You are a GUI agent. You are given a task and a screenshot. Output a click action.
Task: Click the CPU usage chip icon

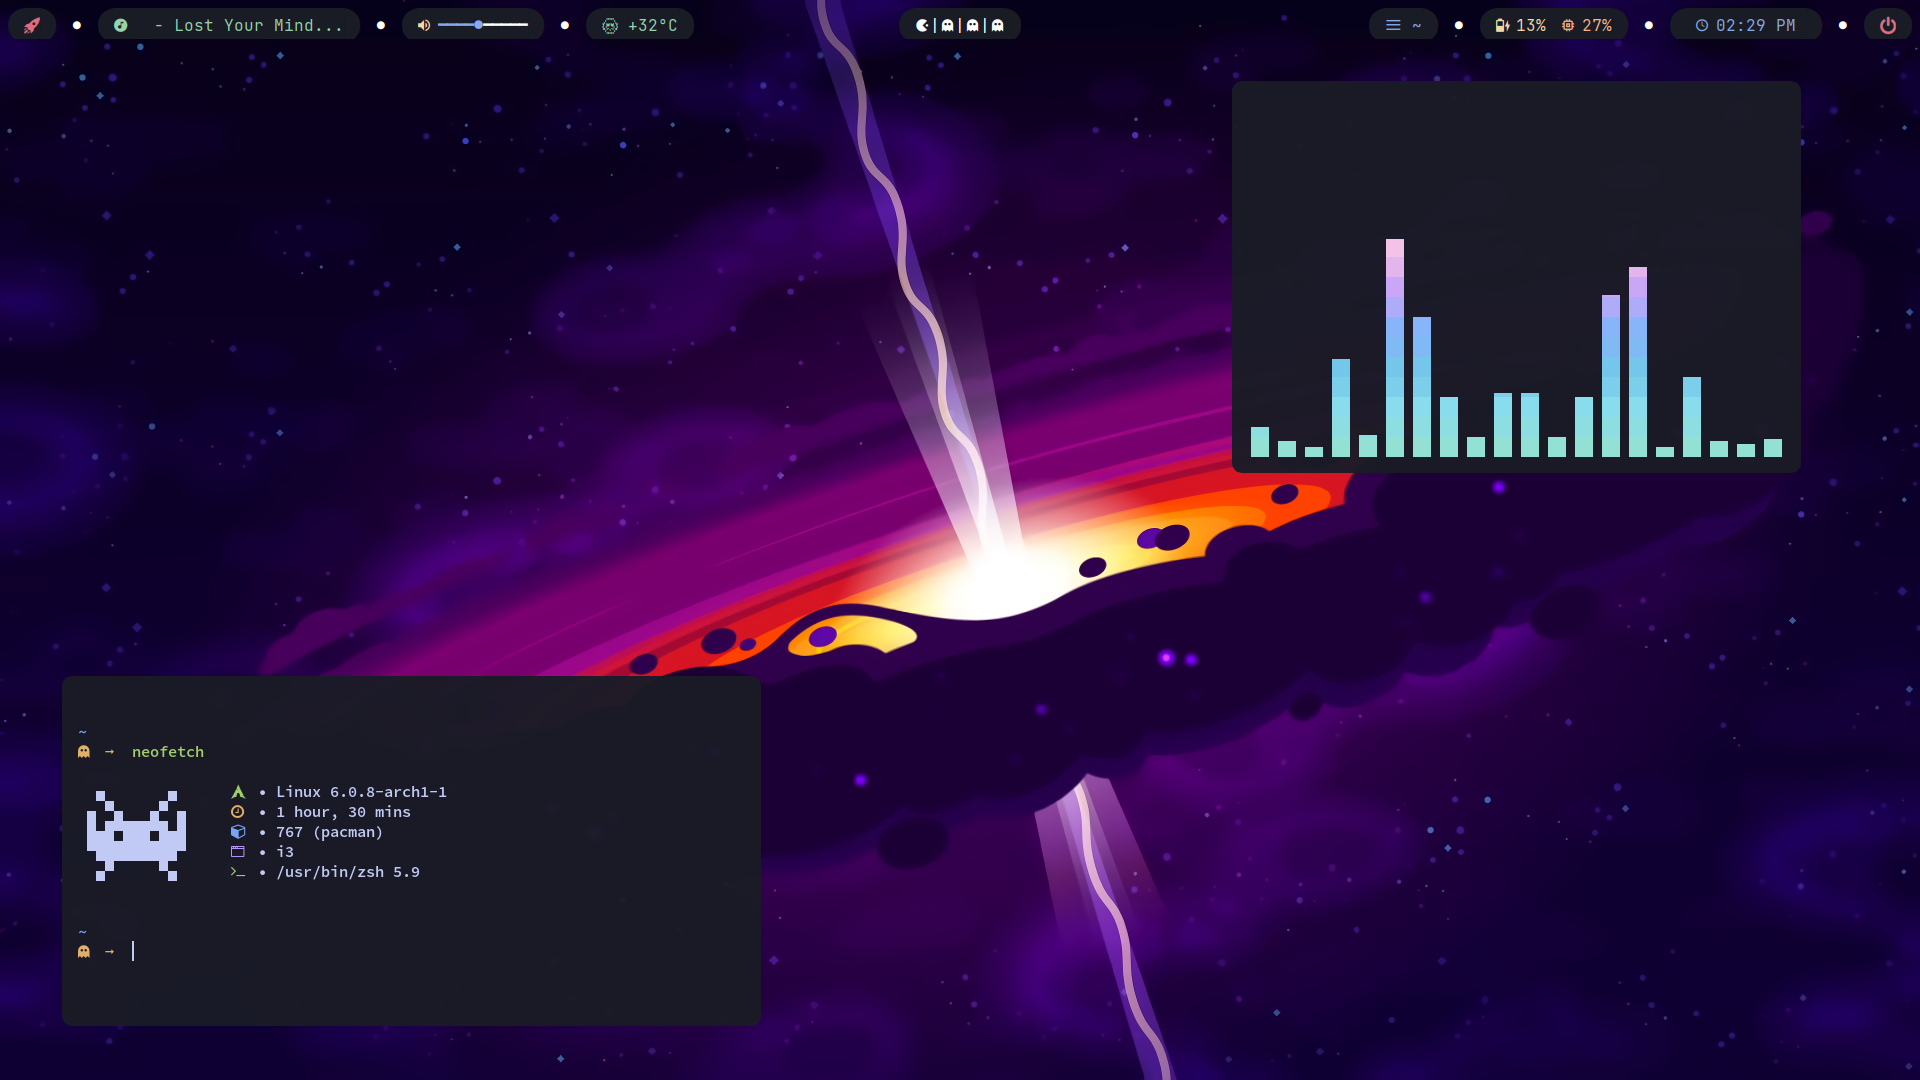click(x=1568, y=25)
